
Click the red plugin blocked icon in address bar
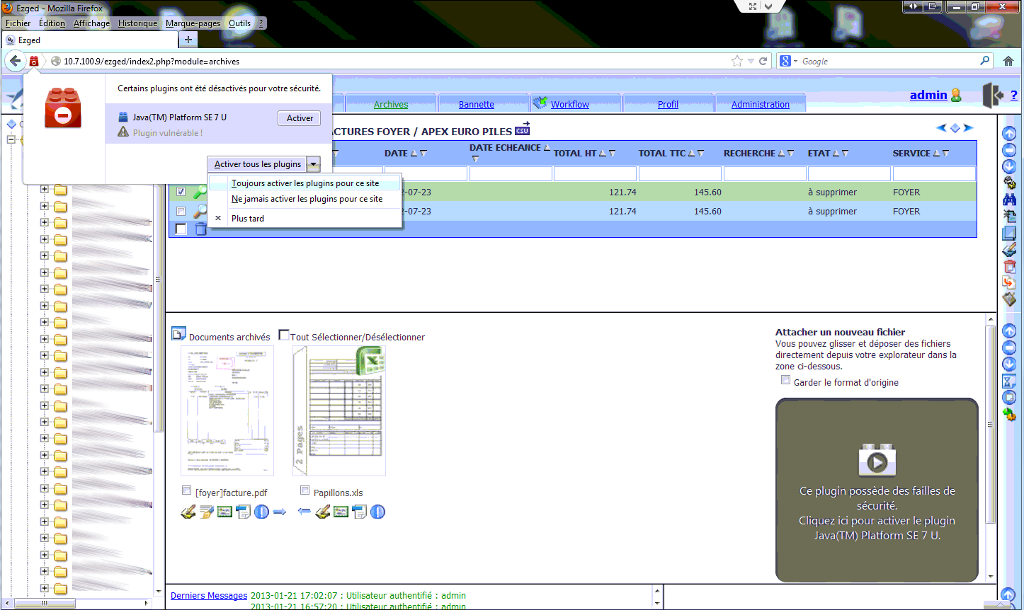point(34,61)
